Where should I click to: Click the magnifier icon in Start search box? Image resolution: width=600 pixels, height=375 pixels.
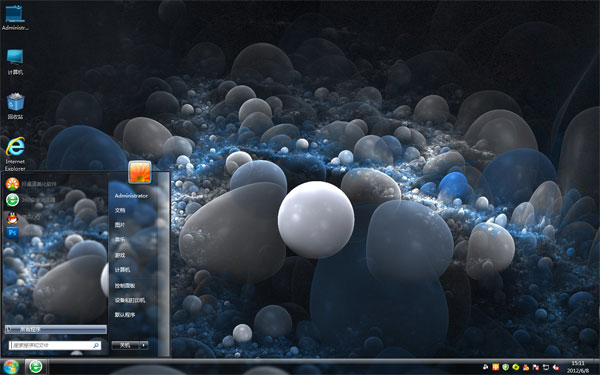pos(96,345)
